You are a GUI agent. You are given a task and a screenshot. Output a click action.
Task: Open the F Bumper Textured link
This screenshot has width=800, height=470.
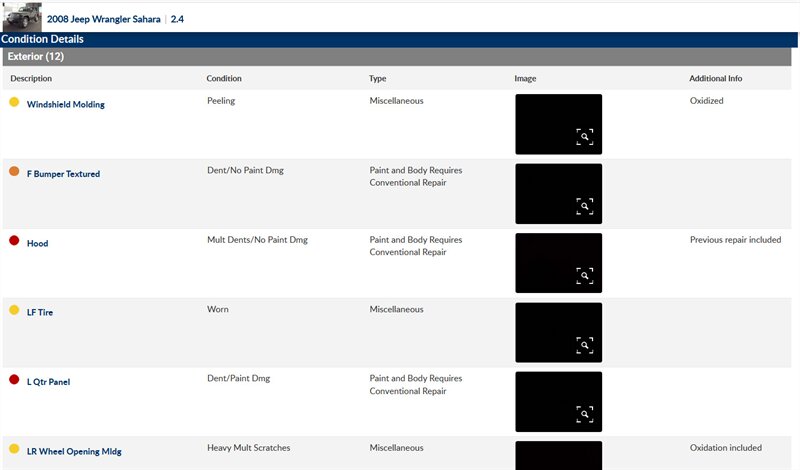[63, 174]
